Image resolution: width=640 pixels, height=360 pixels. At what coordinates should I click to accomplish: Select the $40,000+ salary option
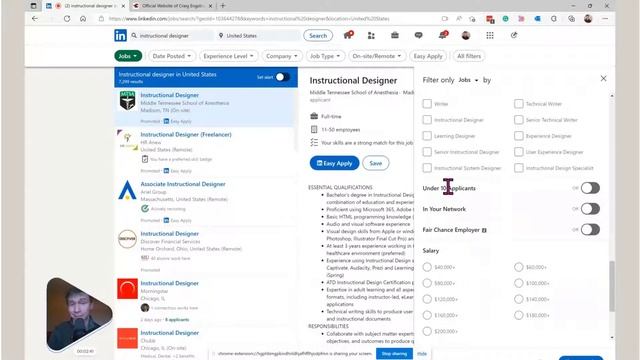(427, 267)
